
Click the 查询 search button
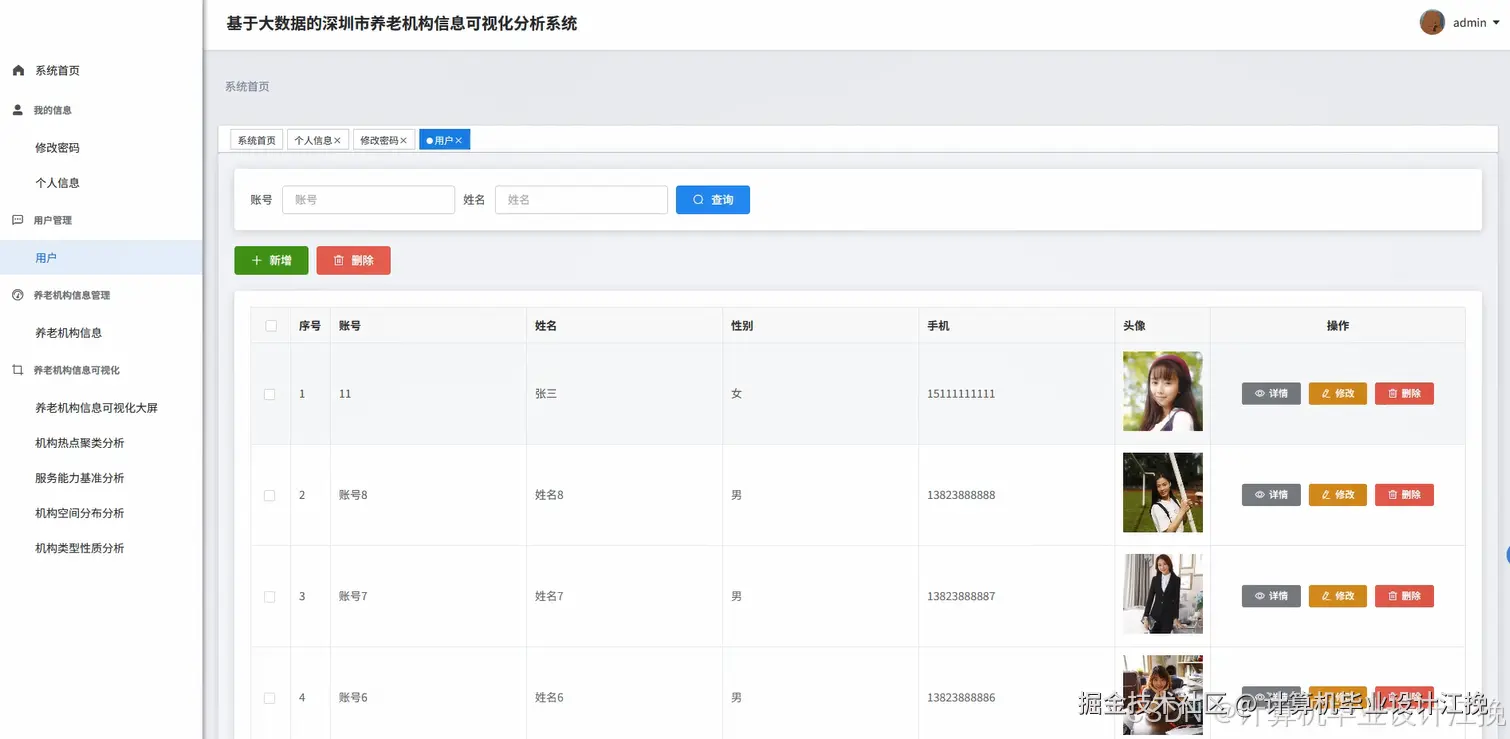pyautogui.click(x=713, y=200)
